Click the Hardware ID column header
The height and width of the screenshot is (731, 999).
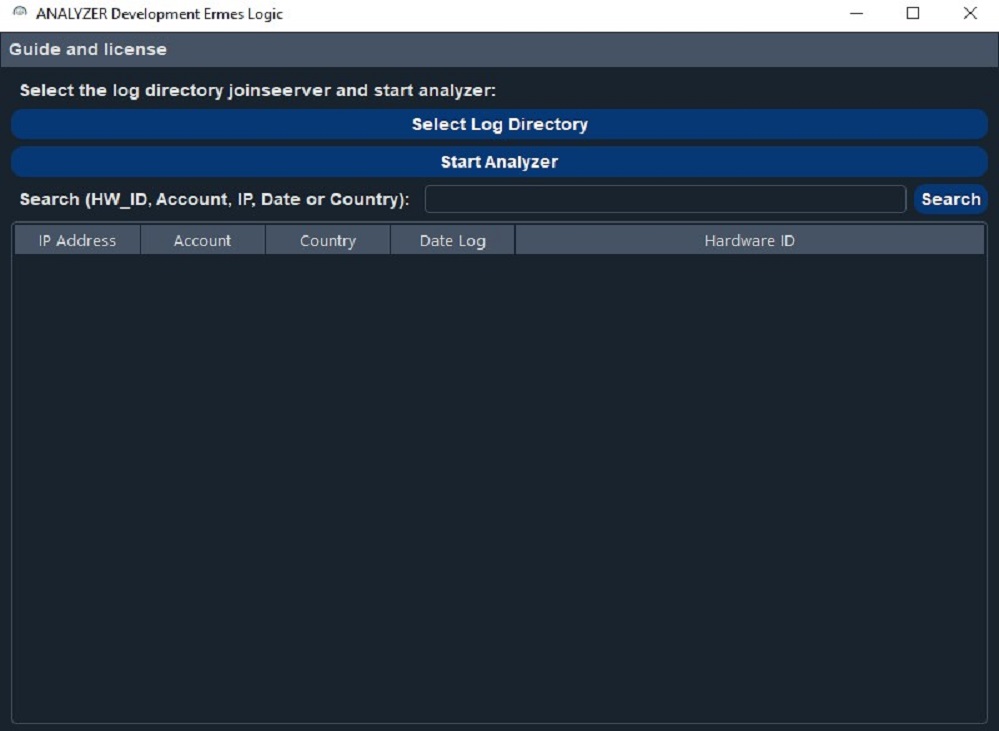[x=749, y=240]
